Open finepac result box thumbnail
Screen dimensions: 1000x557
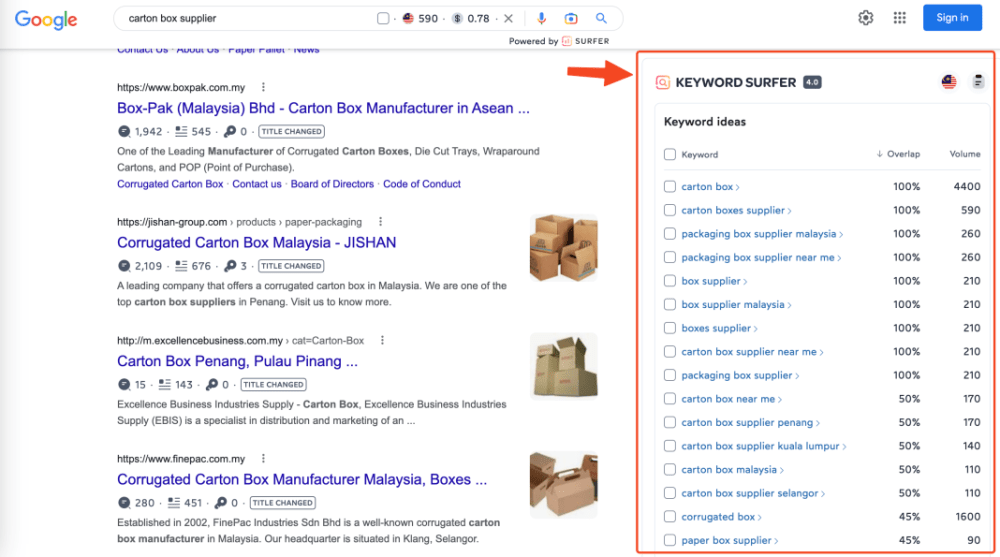(x=564, y=484)
